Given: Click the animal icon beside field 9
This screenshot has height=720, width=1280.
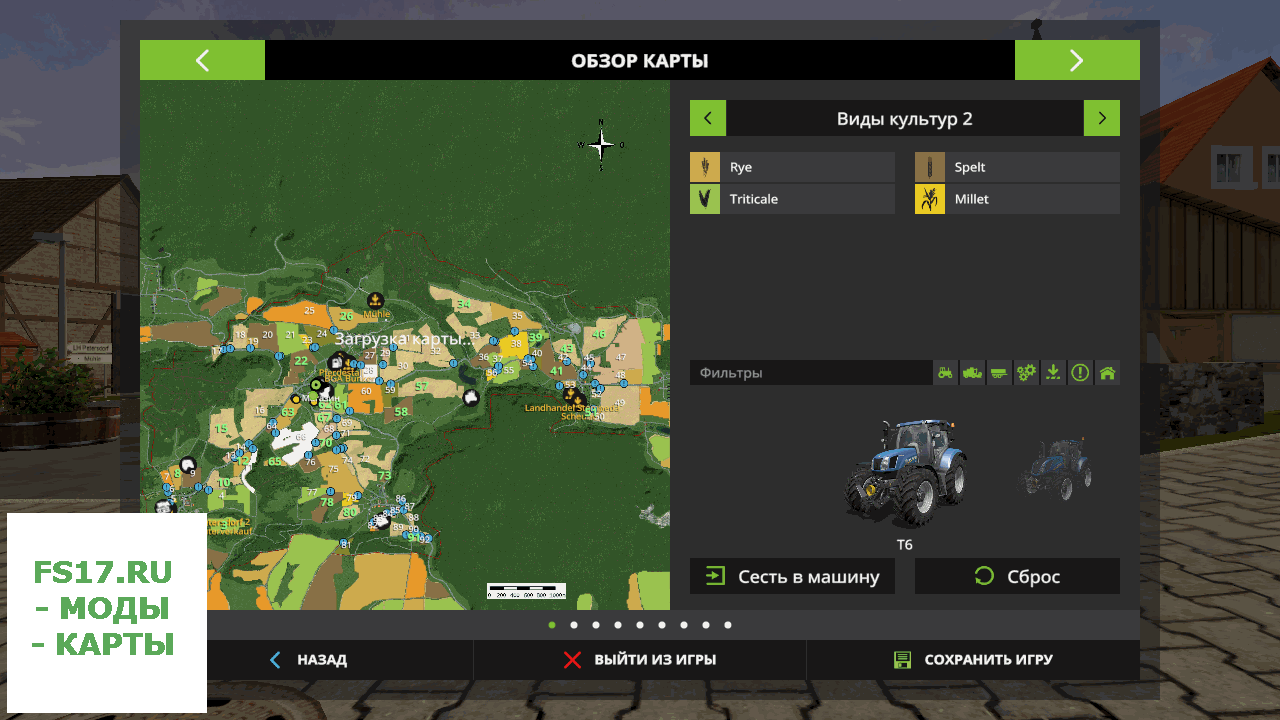Looking at the screenshot, I should (x=187, y=464).
